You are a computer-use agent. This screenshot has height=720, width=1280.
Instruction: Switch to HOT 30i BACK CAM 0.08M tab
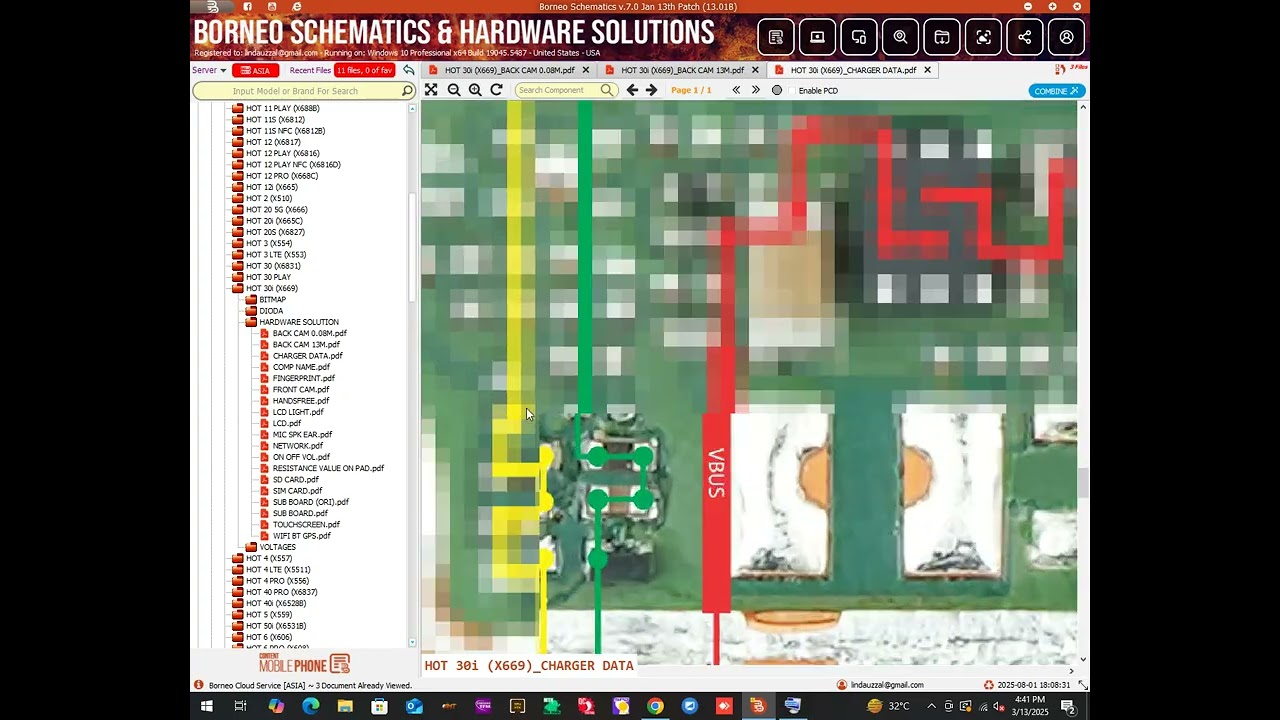(x=508, y=70)
